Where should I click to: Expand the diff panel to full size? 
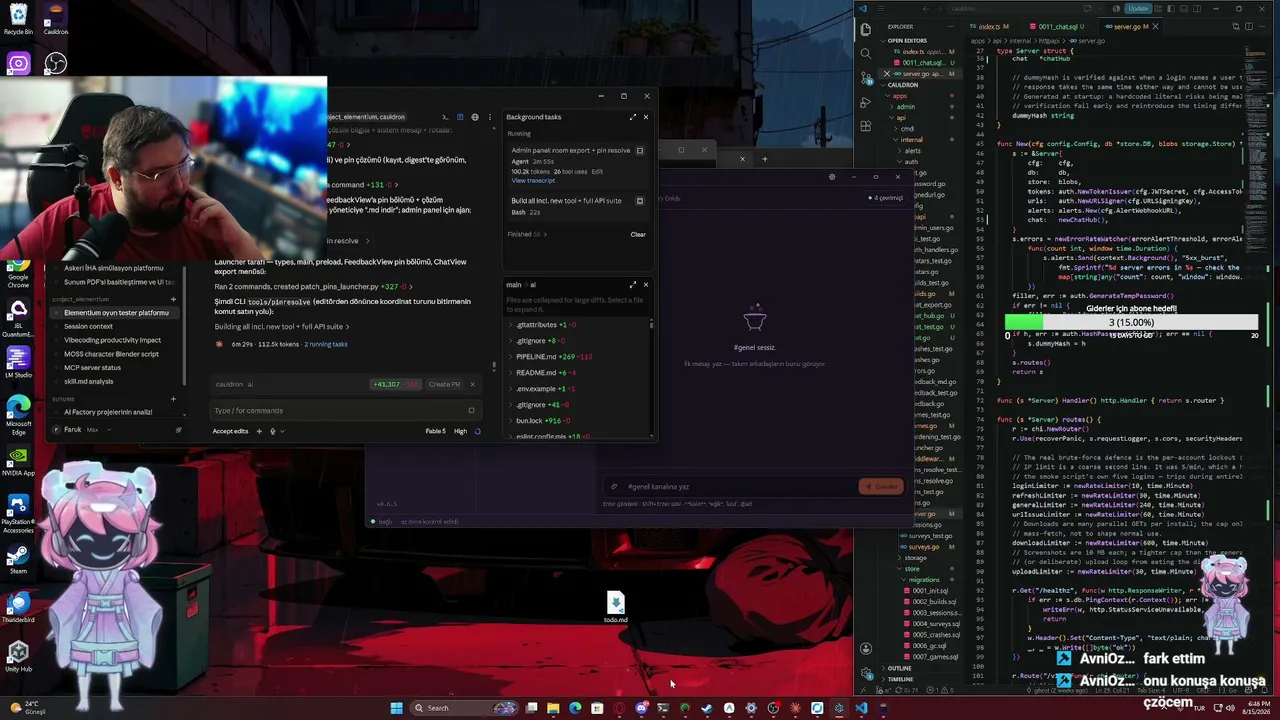pos(632,285)
